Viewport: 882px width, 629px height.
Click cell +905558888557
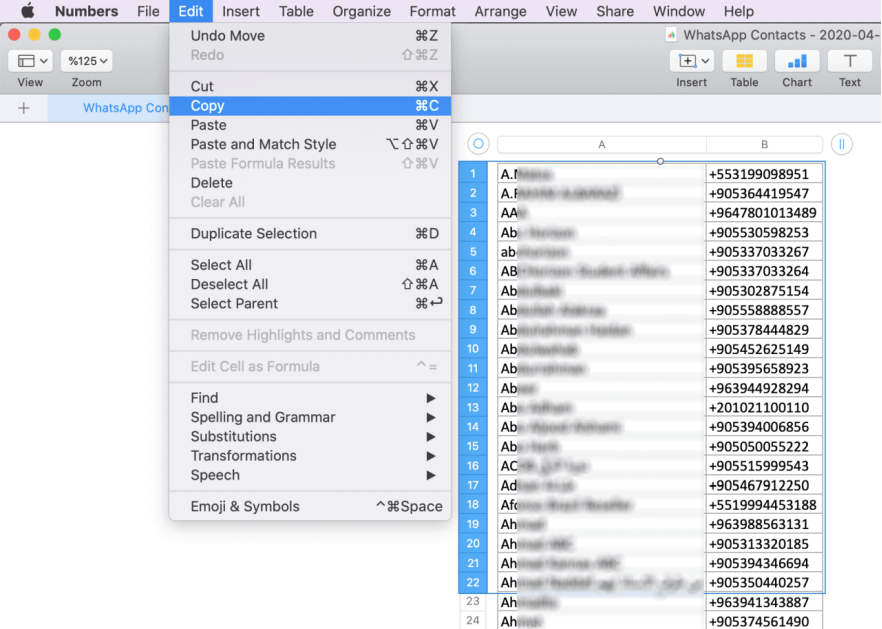click(x=764, y=310)
